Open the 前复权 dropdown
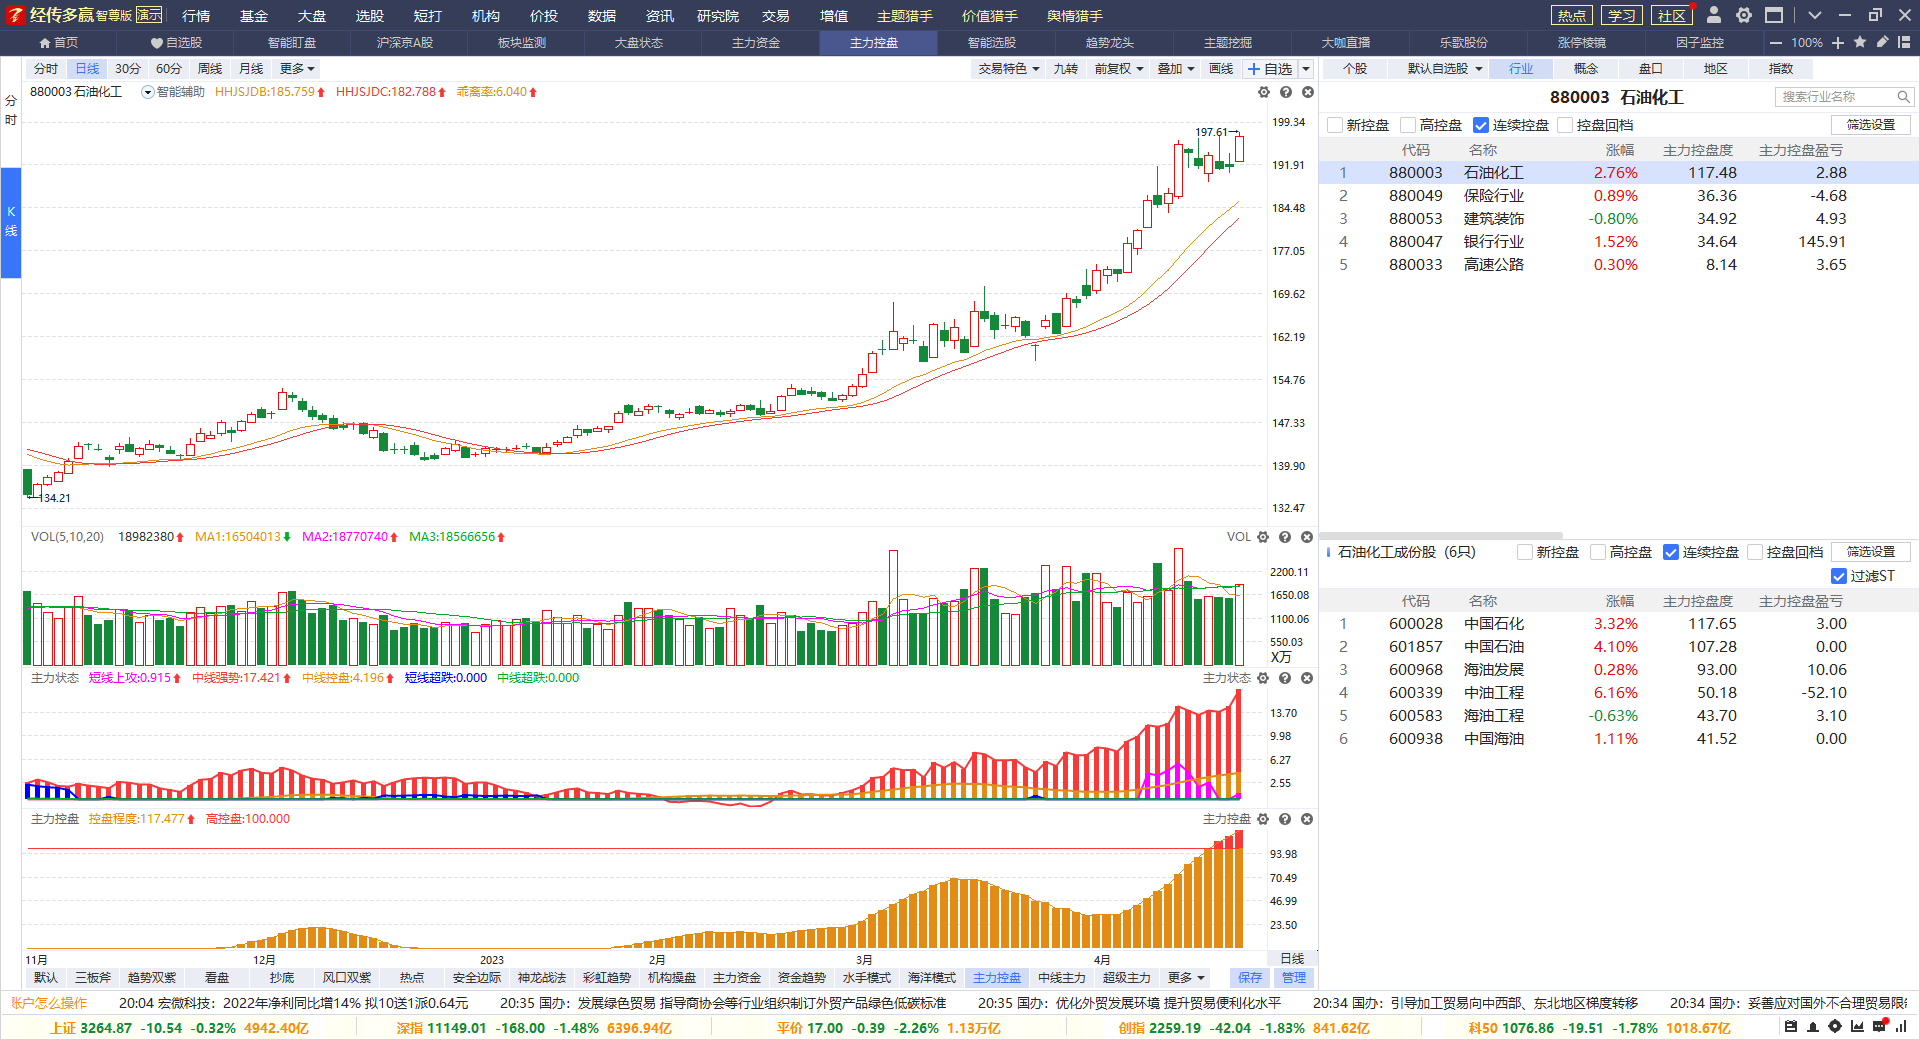Viewport: 1920px width, 1040px height. [x=1119, y=69]
